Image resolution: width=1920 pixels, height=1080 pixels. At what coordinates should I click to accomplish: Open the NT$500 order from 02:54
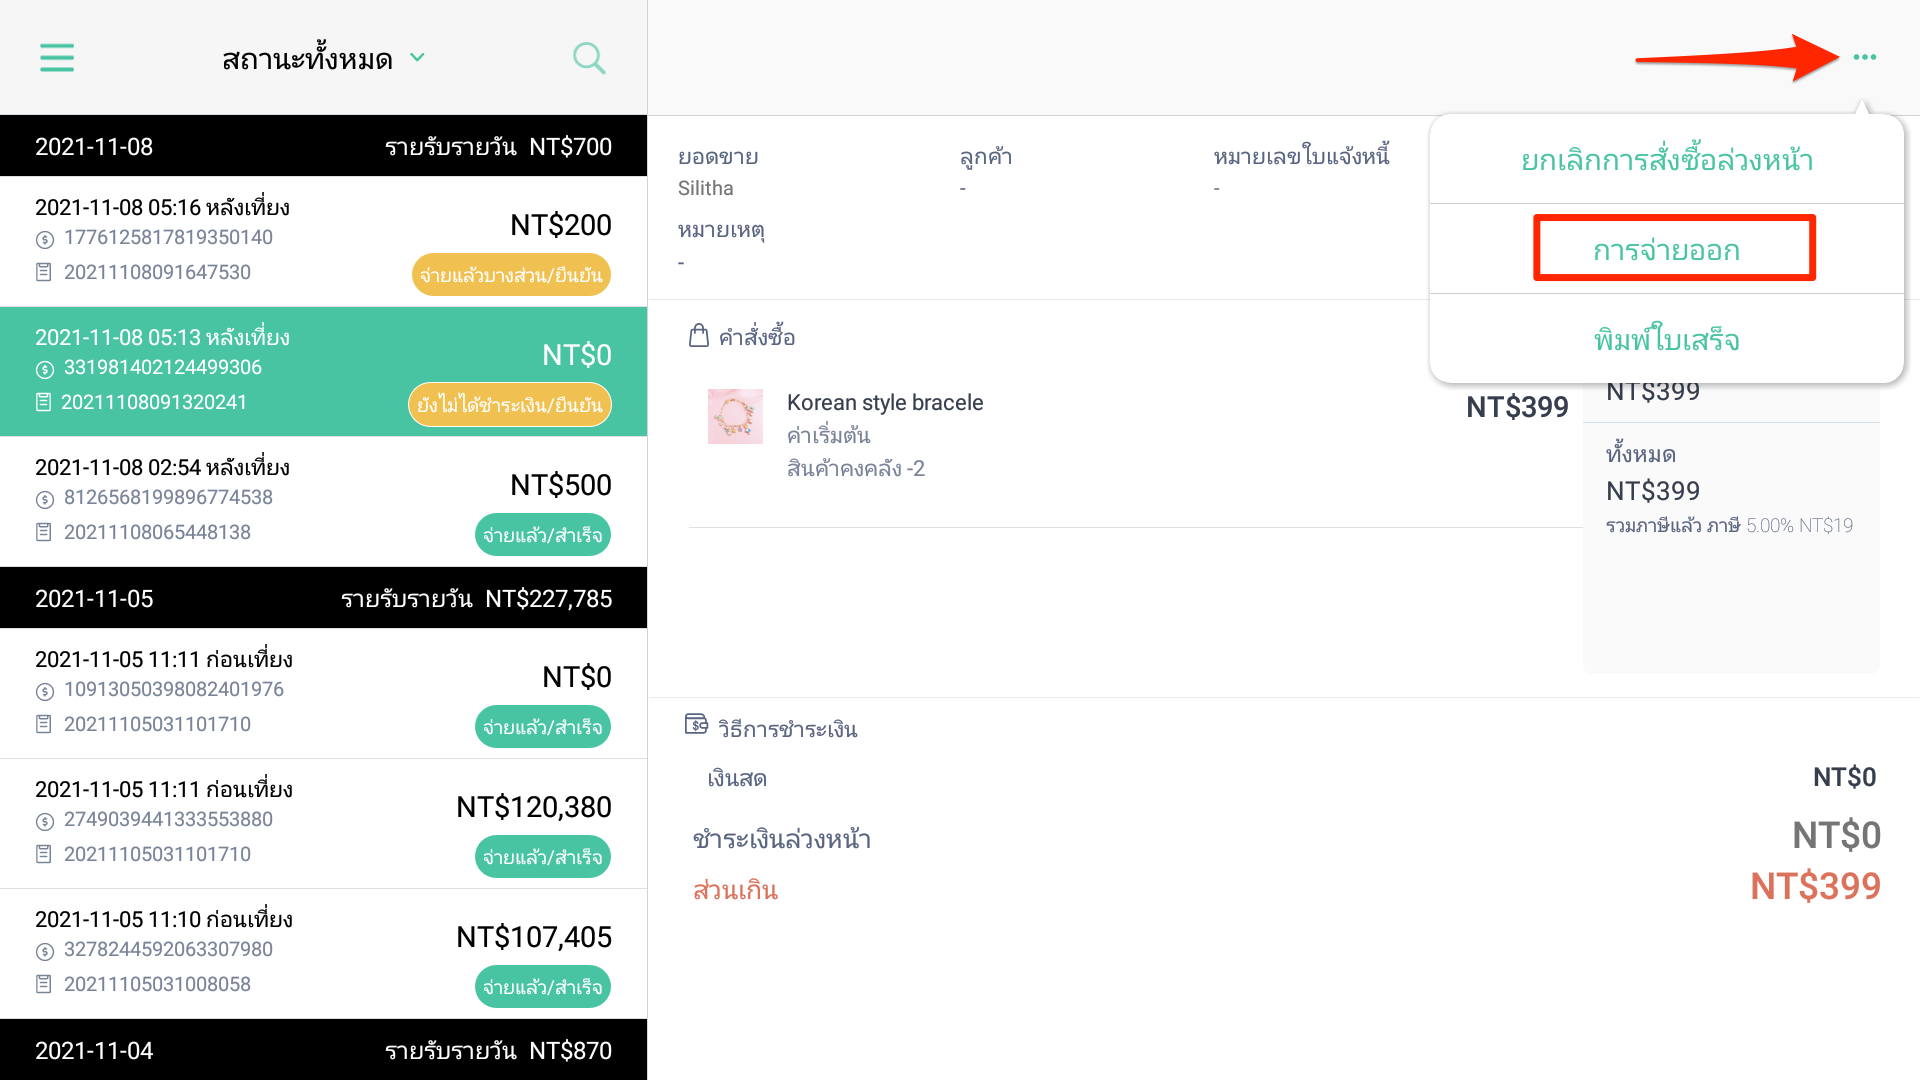point(323,502)
